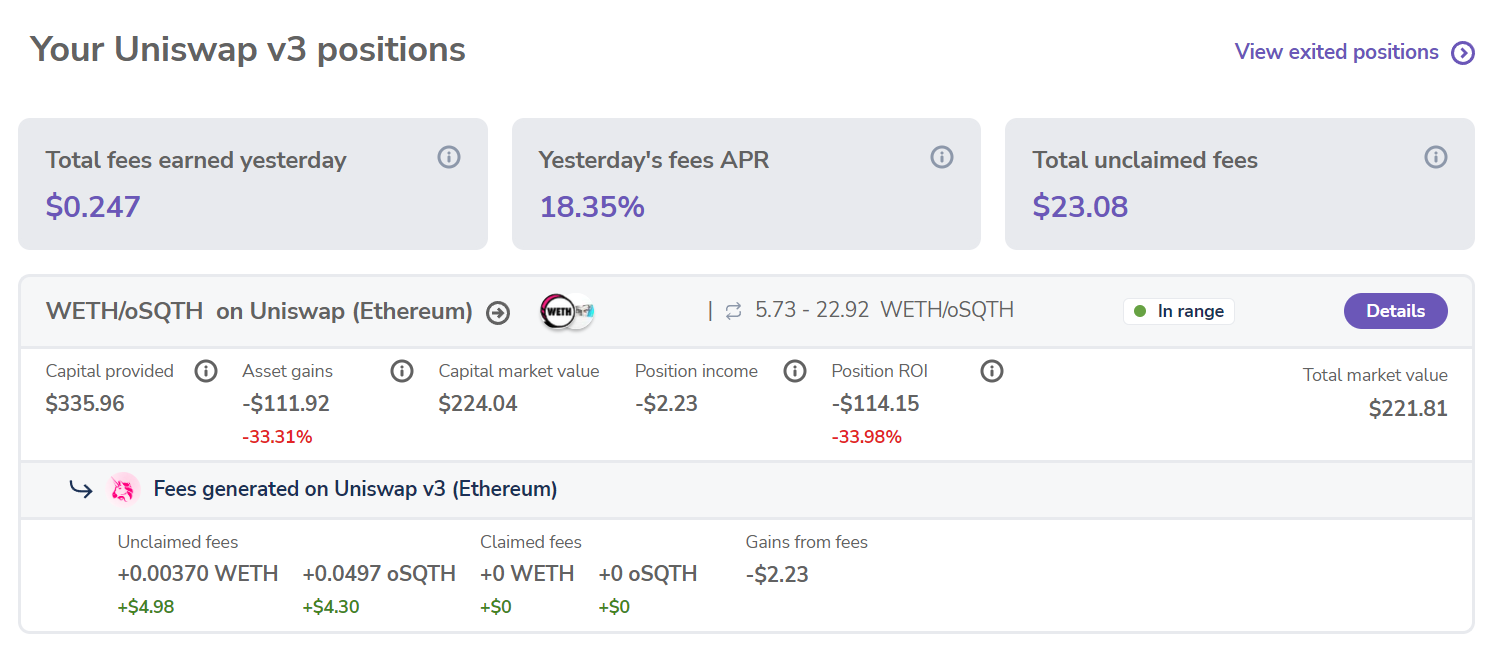Click the In range status badge
Screen dimensions: 1492x660
click(x=1179, y=311)
